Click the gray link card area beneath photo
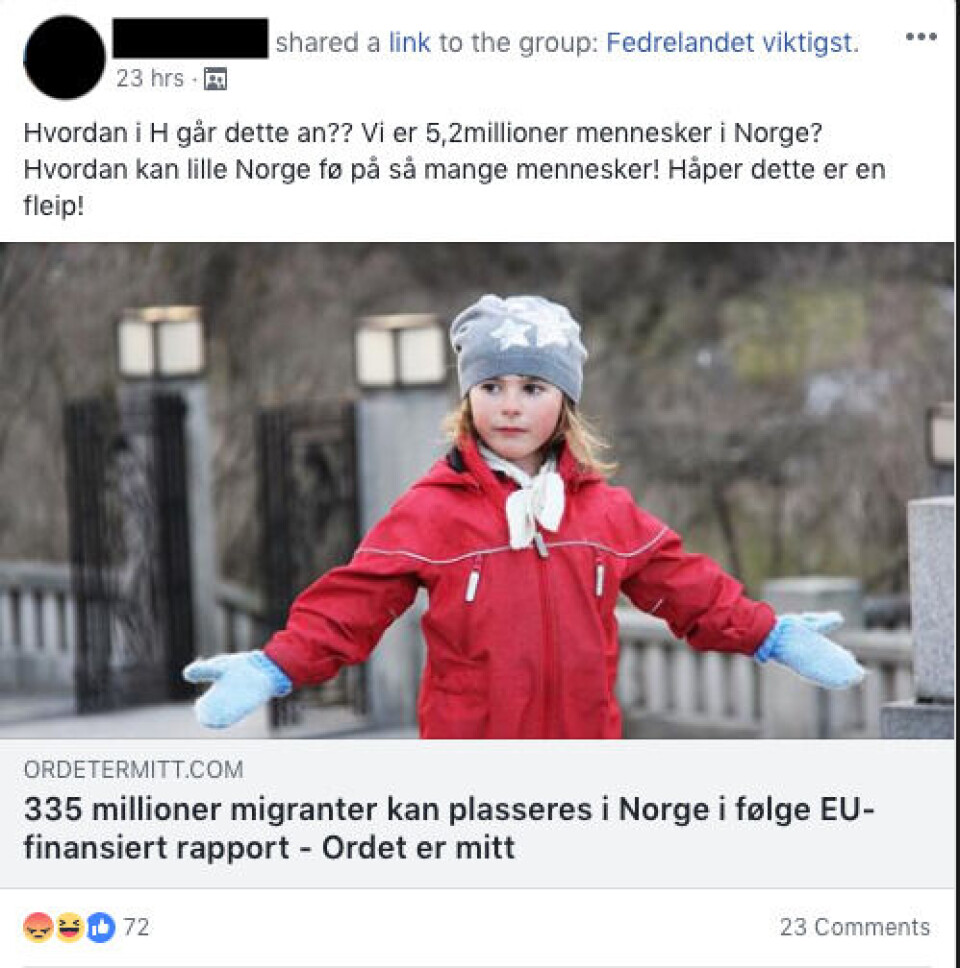Viewport: 960px width, 968px height. click(x=477, y=814)
